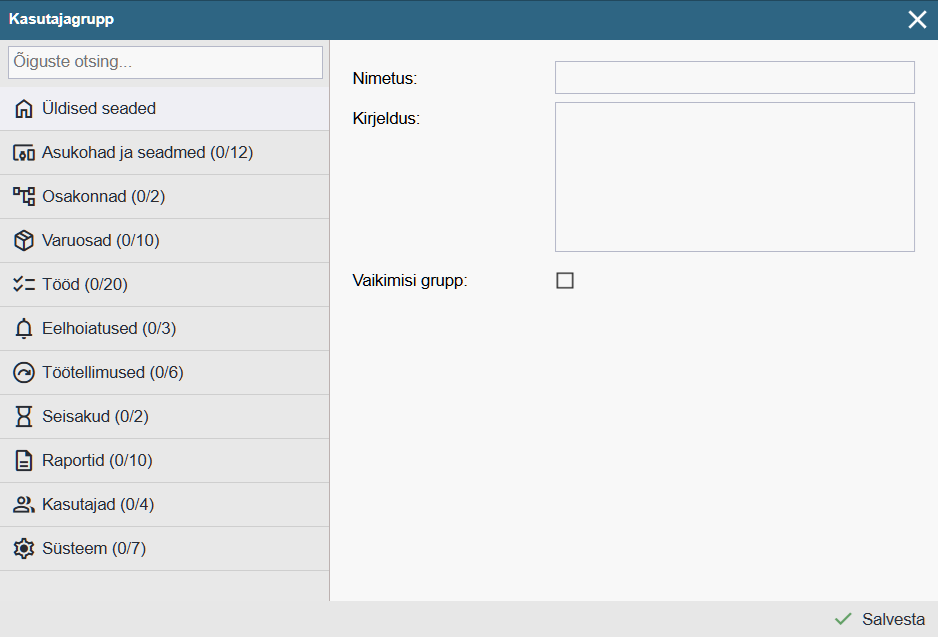Viewport: 938px width, 637px height.
Task: Click the home icon beside Üldised seaded
Action: [24, 109]
